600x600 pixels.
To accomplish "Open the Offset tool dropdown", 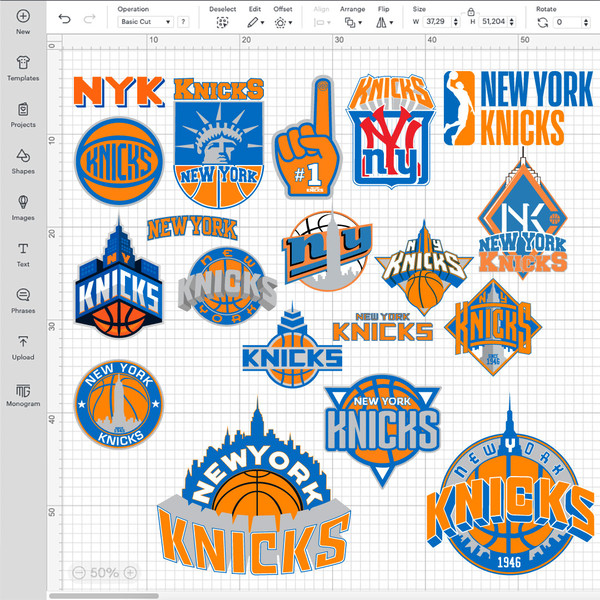I will 283,23.
